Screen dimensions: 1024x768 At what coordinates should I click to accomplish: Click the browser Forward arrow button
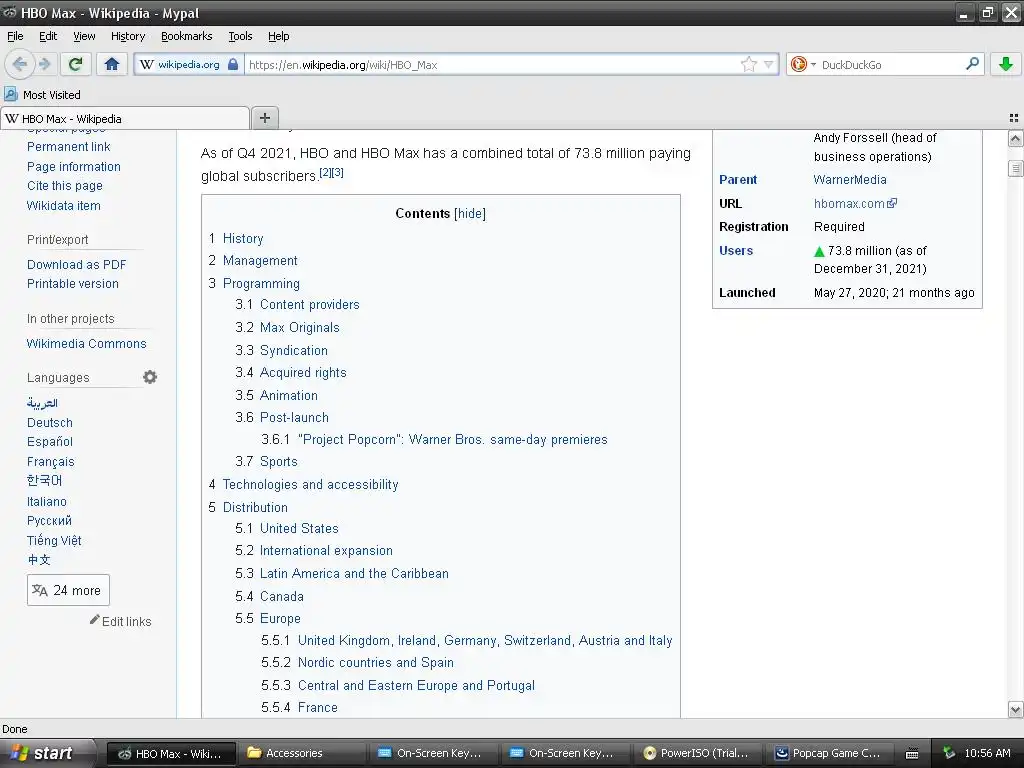[44, 64]
